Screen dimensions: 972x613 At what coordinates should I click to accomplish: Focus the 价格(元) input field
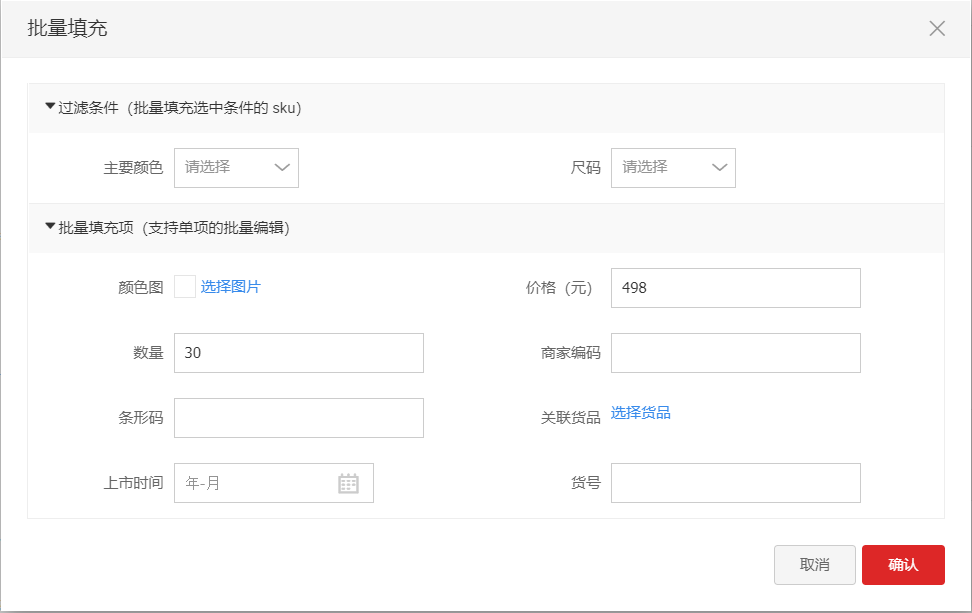click(x=736, y=288)
